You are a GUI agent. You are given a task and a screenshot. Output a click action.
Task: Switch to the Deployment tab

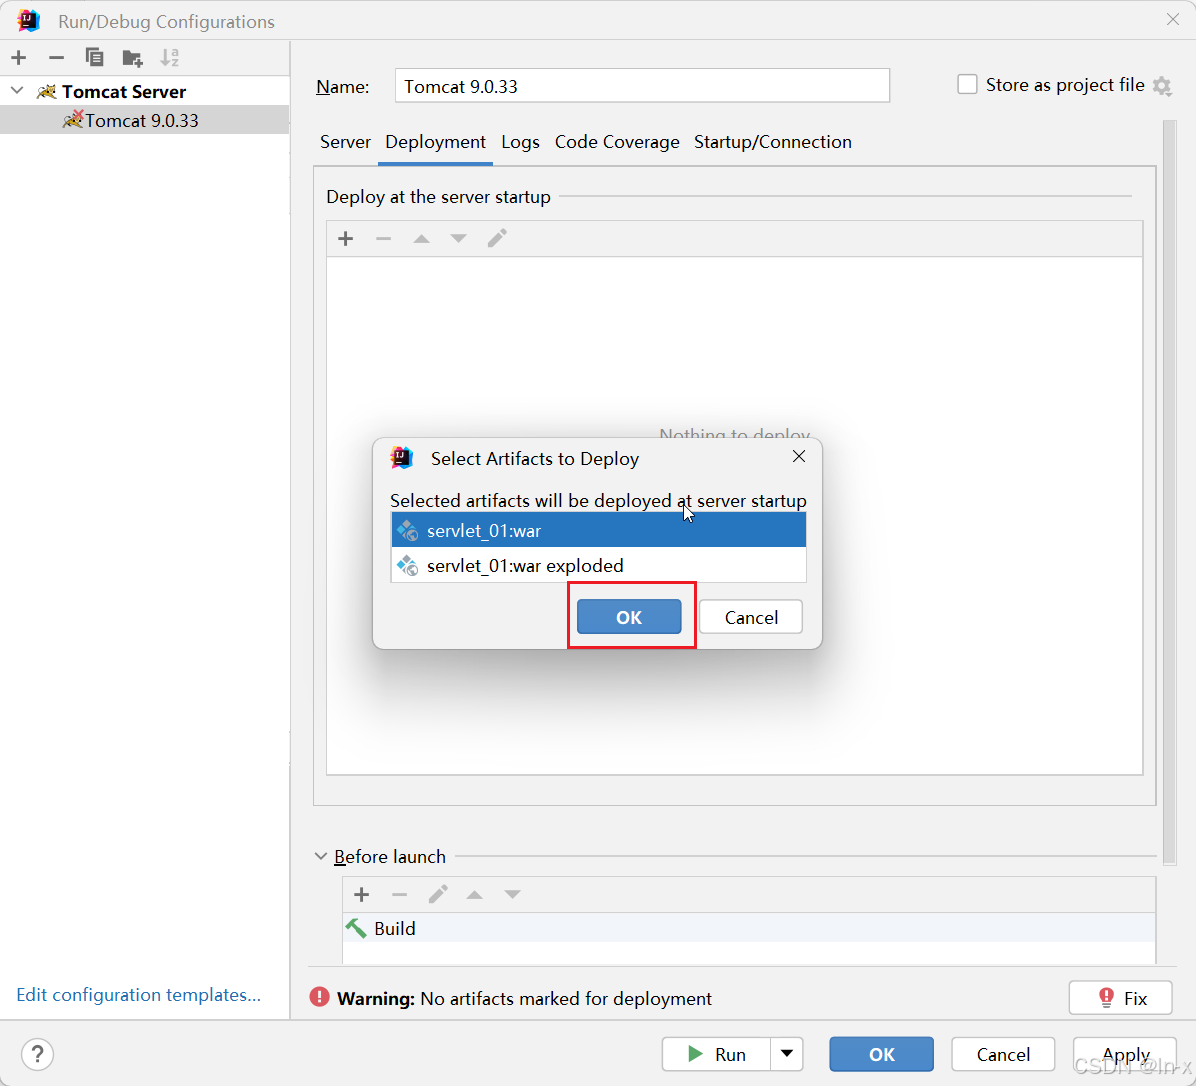pyautogui.click(x=435, y=142)
